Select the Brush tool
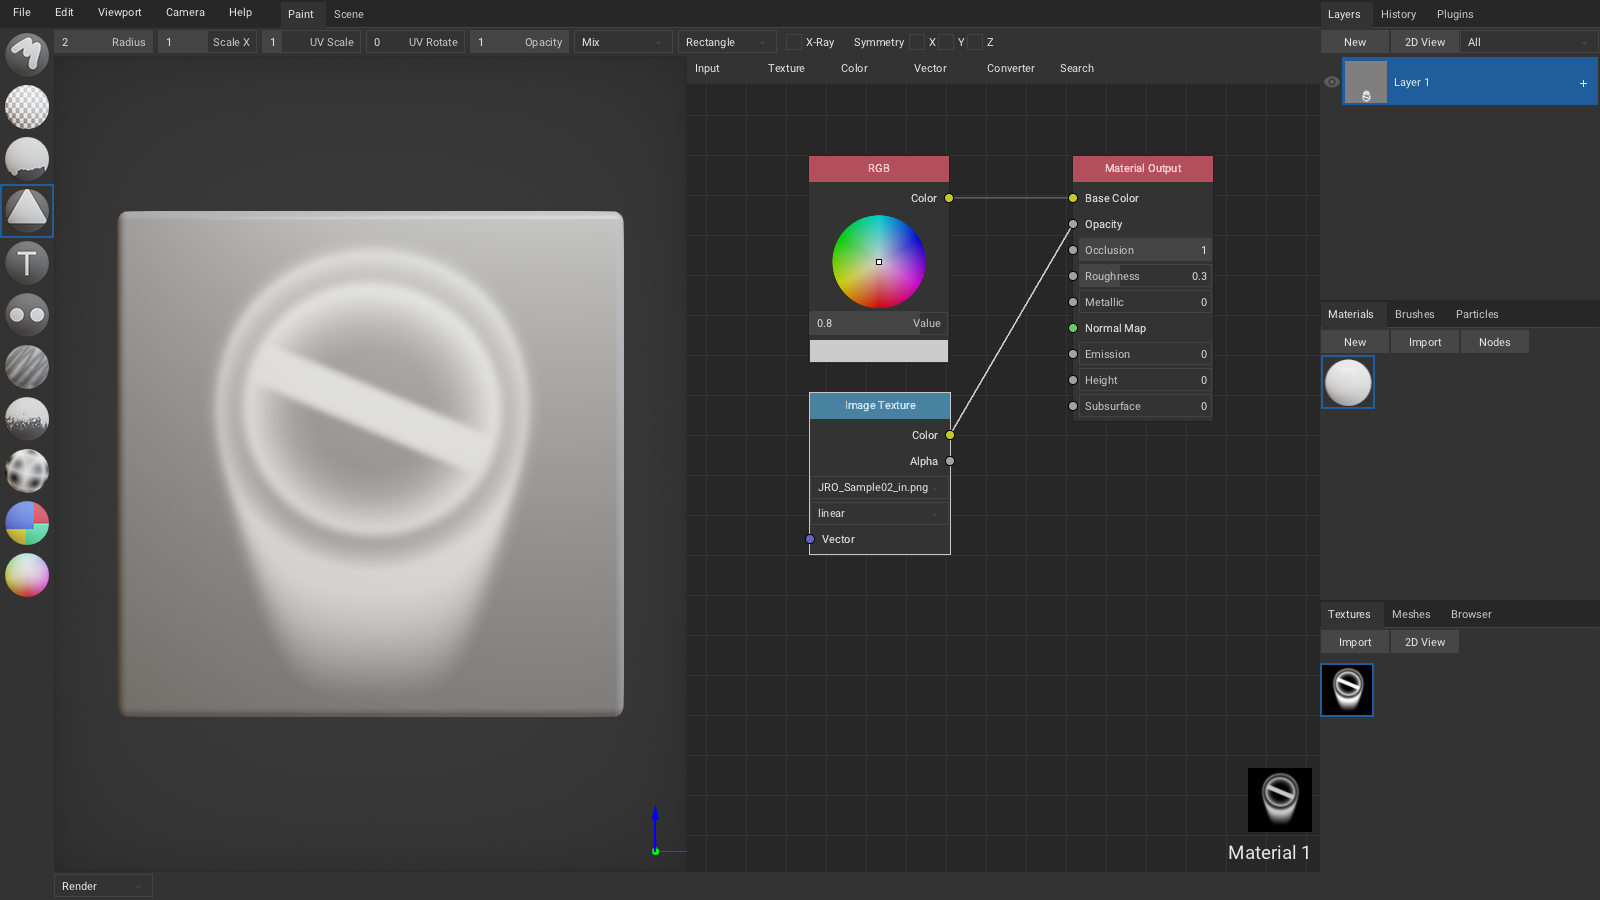This screenshot has width=1600, height=900. (27, 54)
